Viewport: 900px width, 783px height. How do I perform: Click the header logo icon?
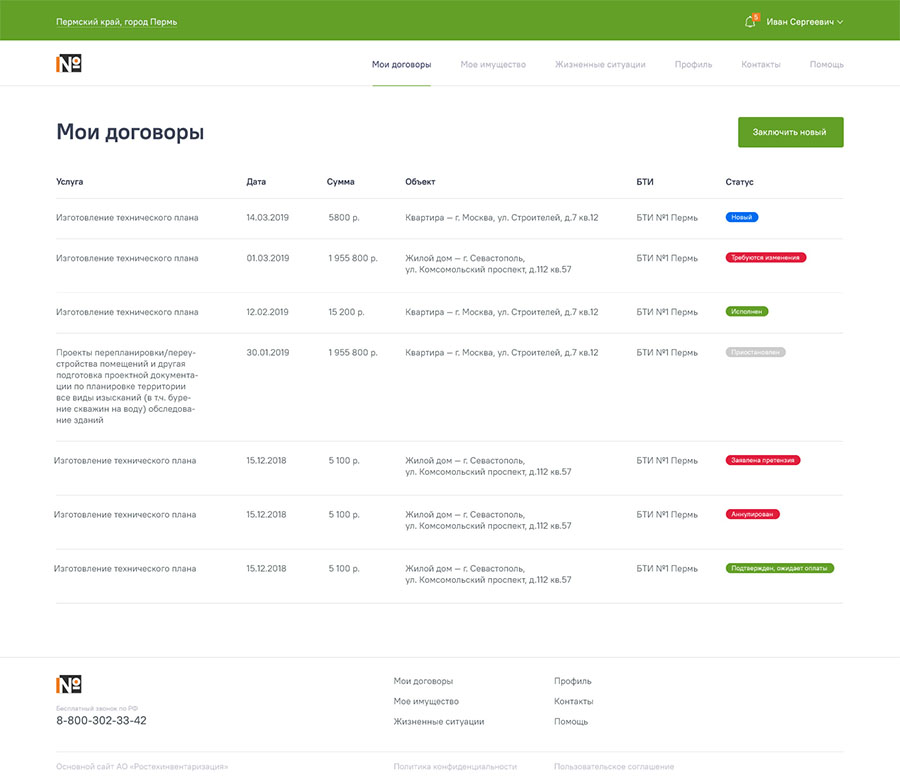tap(69, 64)
